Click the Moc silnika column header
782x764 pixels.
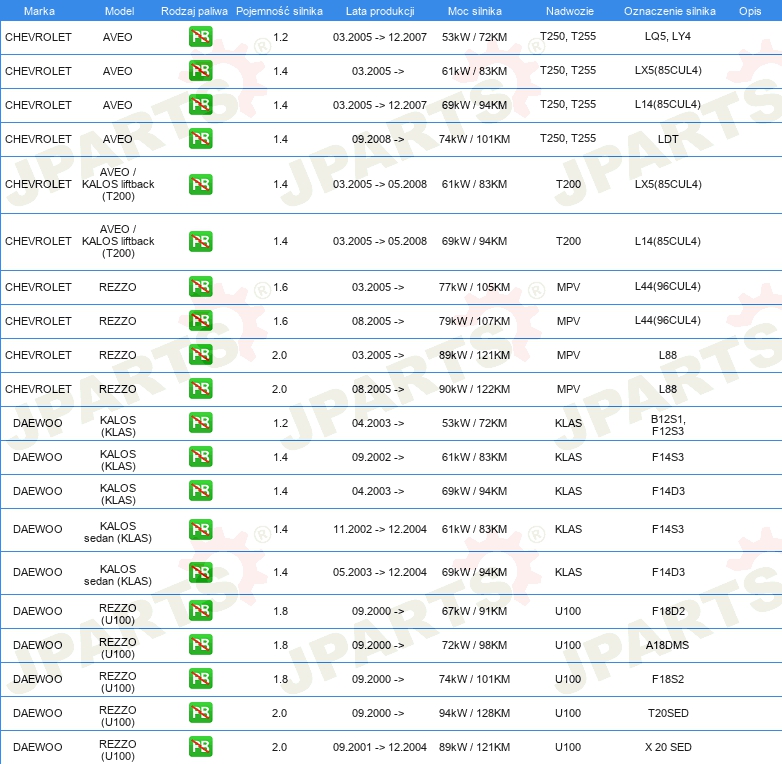coord(474,11)
